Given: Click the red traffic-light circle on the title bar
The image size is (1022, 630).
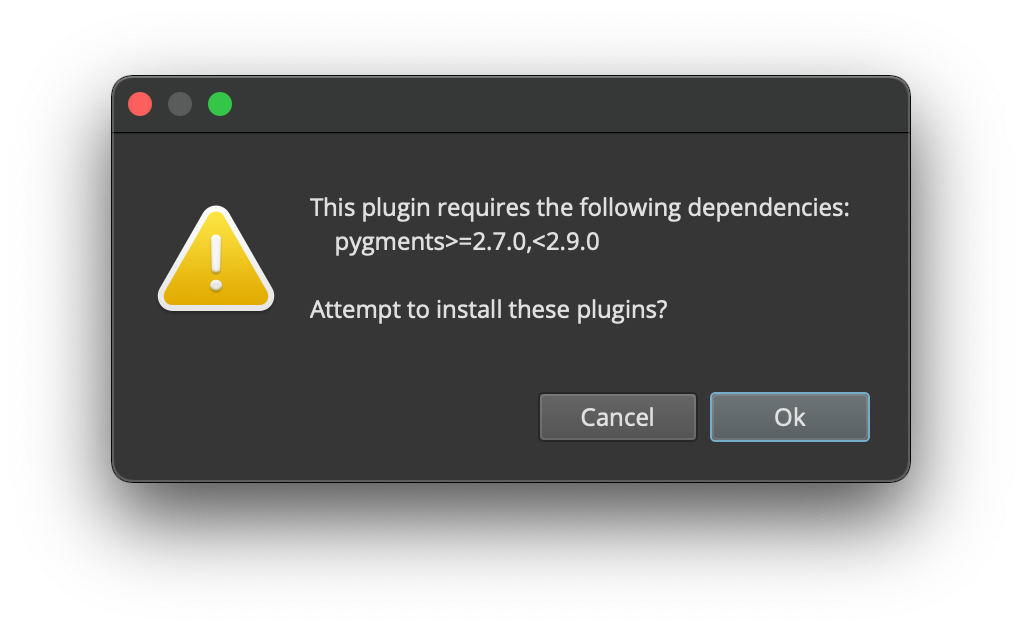Looking at the screenshot, I should click(x=140, y=103).
